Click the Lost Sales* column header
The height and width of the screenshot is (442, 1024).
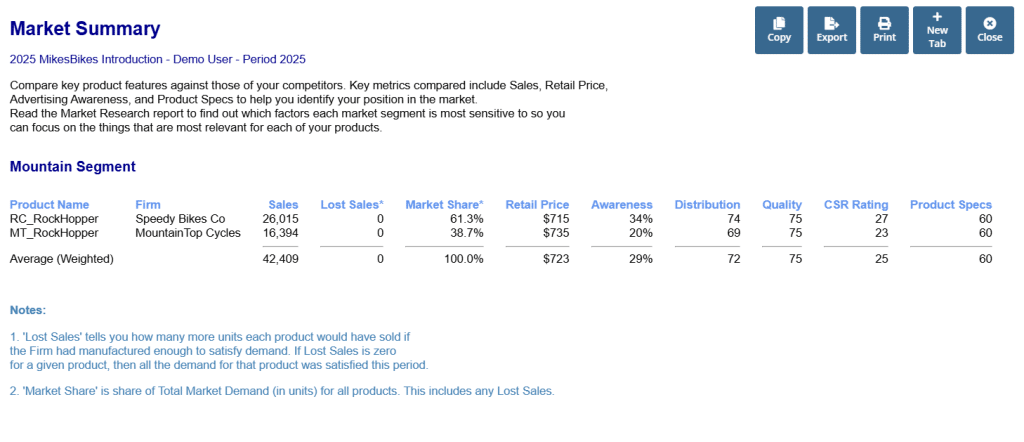[x=352, y=205]
